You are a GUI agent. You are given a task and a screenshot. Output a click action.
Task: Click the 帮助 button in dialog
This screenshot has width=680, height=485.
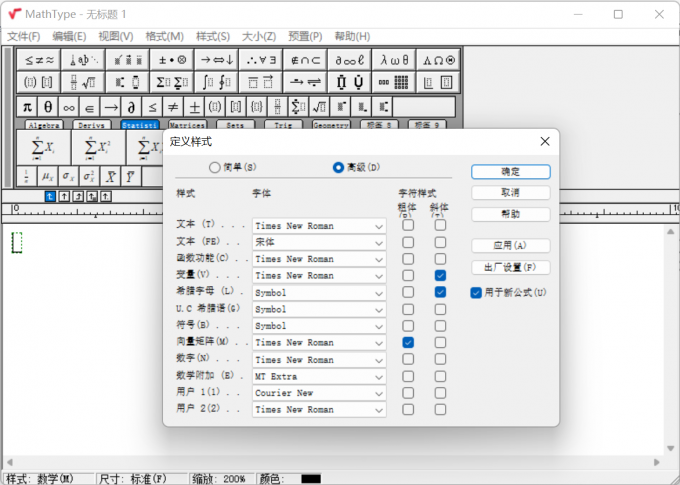tap(511, 214)
